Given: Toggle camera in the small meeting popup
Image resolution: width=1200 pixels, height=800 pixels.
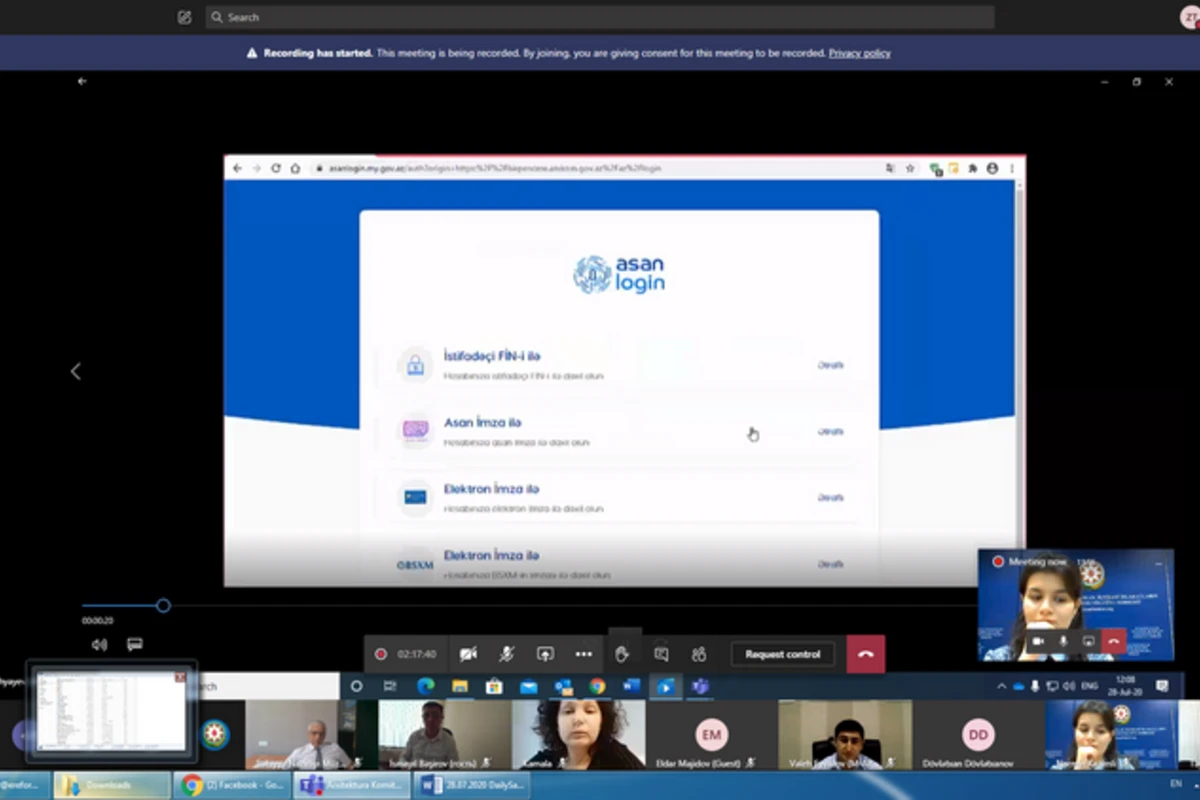Looking at the screenshot, I should click(1038, 641).
